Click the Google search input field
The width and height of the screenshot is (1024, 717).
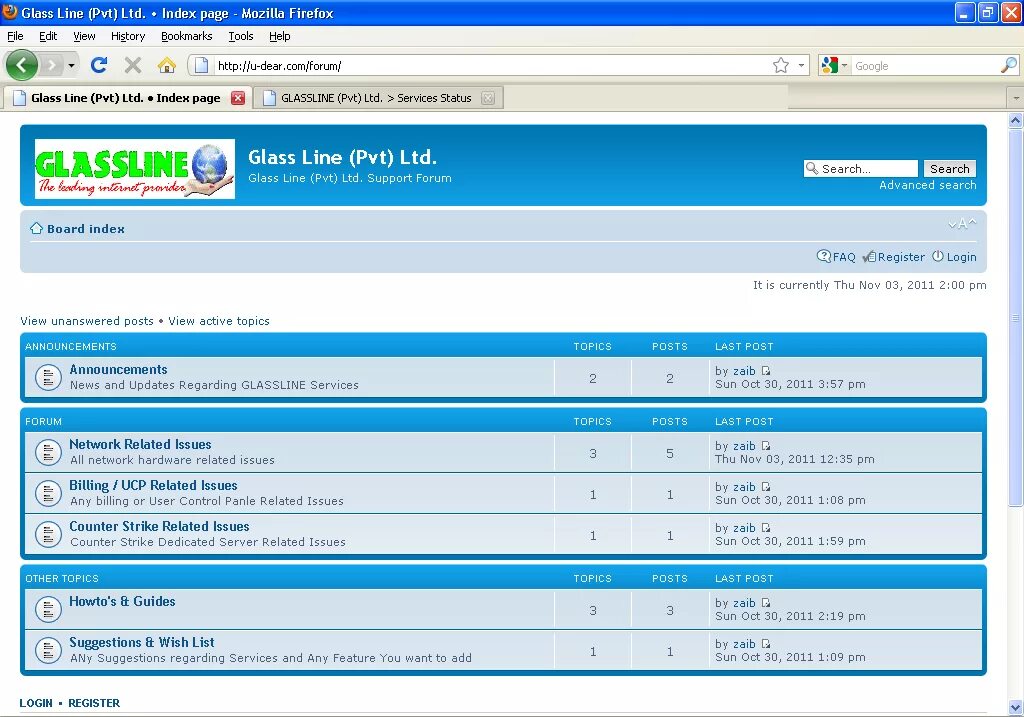pyautogui.click(x=924, y=65)
